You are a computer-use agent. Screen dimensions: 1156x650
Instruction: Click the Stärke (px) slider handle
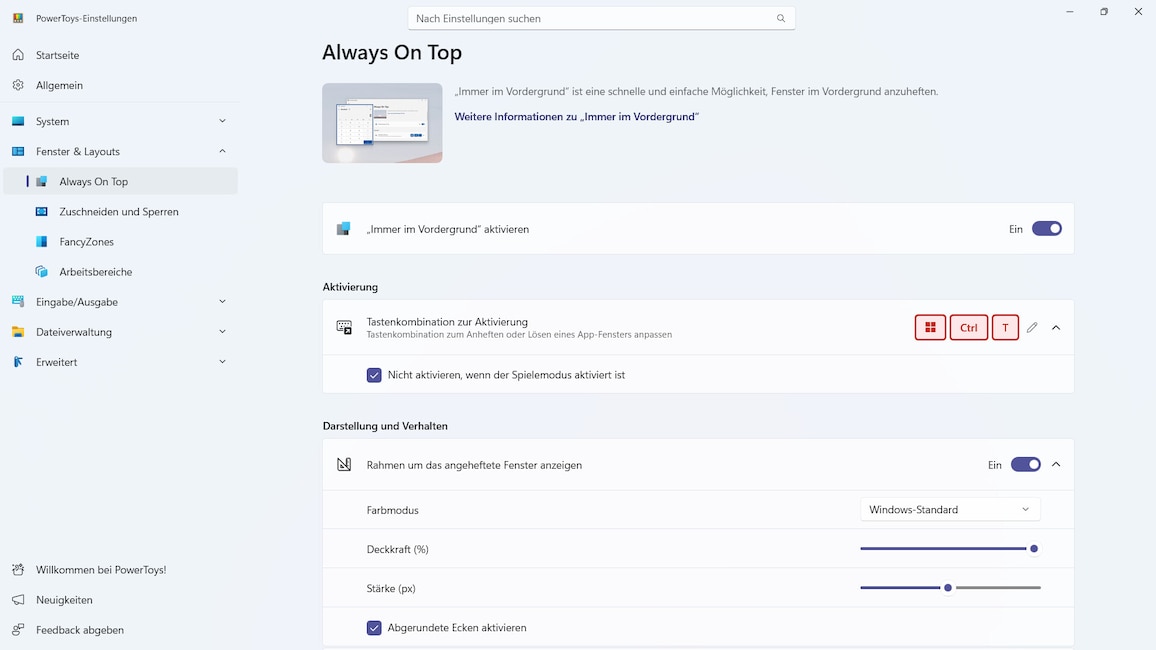948,588
